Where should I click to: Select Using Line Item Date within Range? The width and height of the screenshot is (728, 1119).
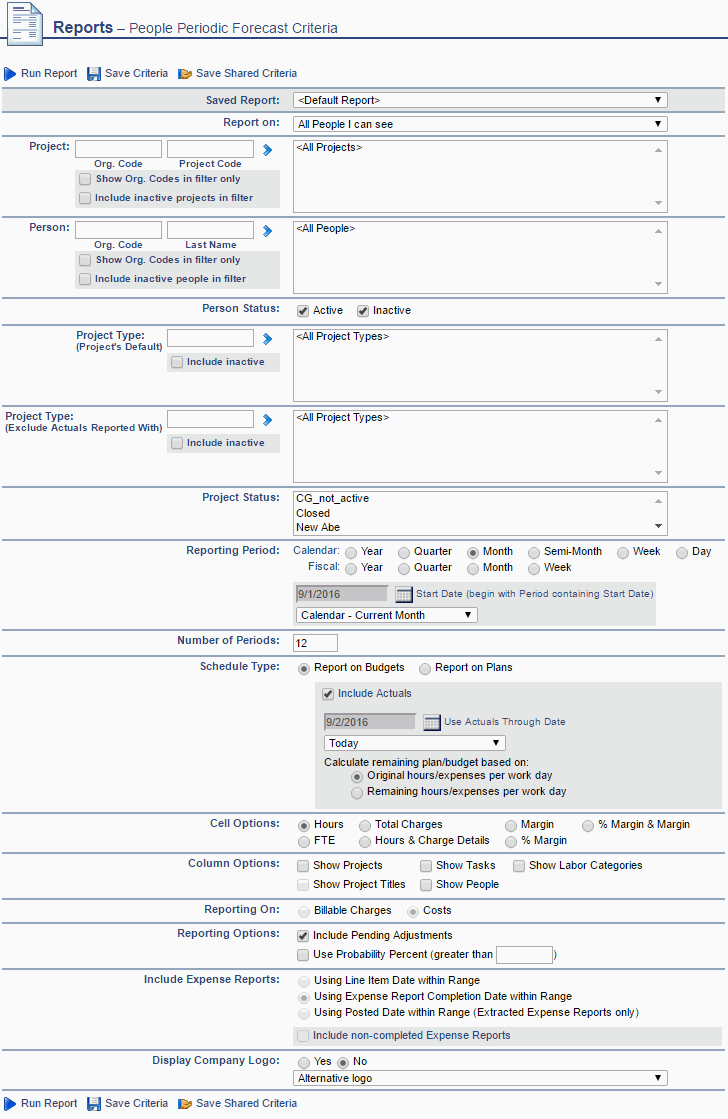(x=304, y=982)
